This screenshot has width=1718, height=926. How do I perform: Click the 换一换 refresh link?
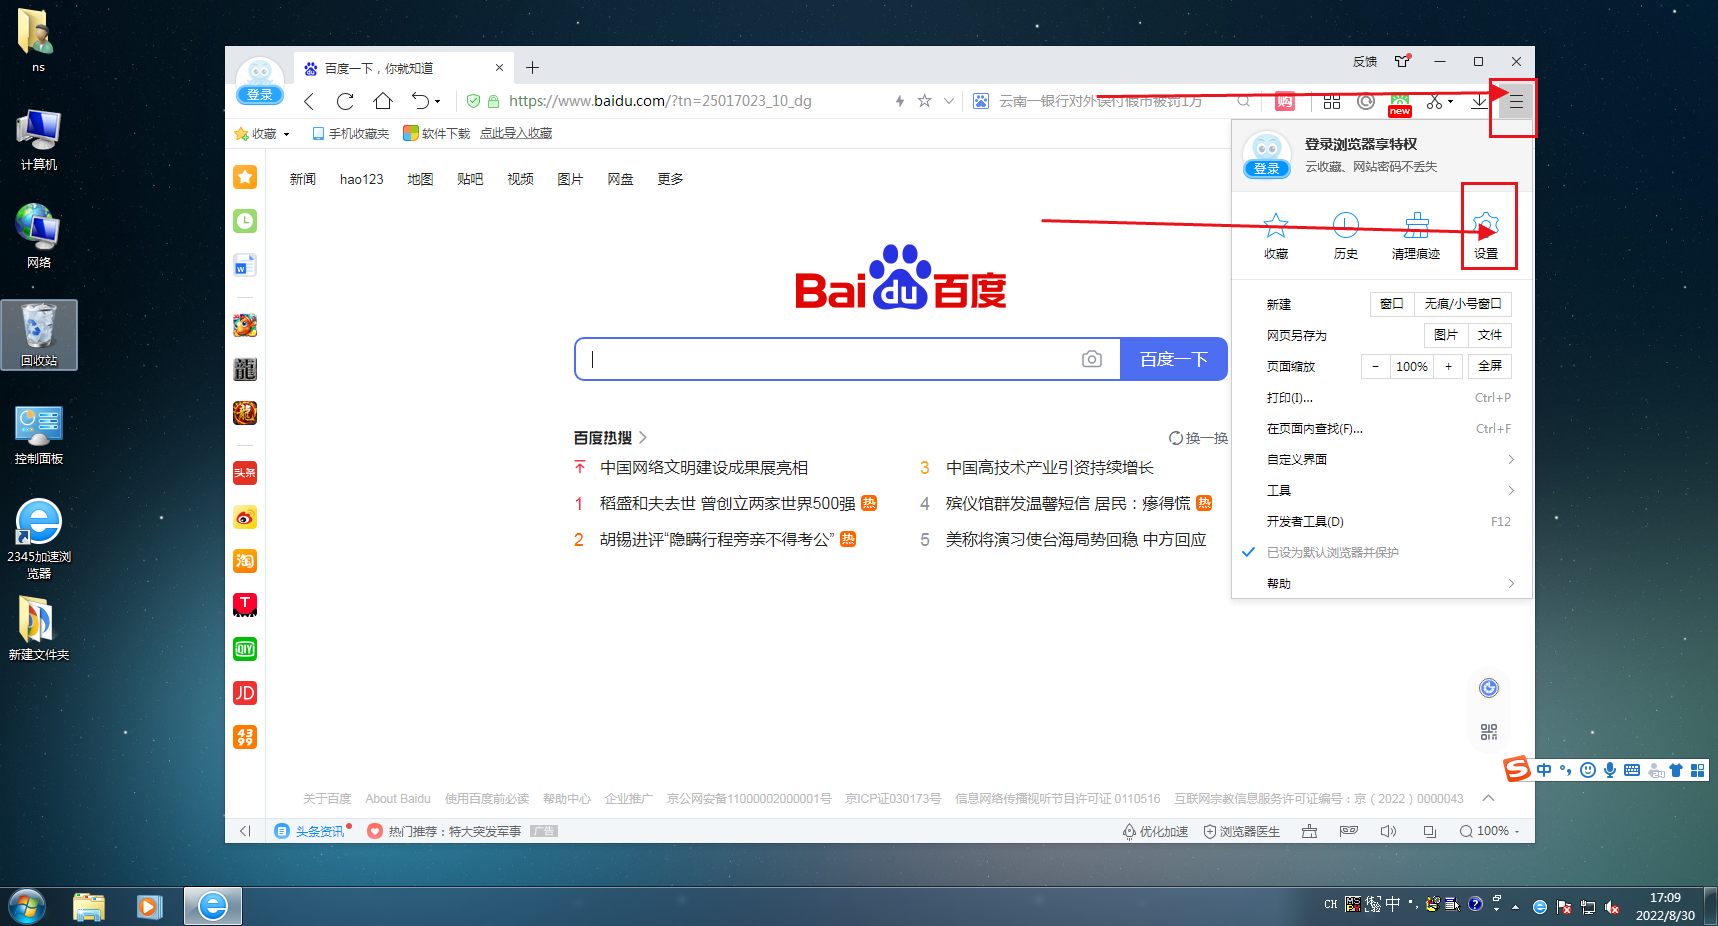1198,438
